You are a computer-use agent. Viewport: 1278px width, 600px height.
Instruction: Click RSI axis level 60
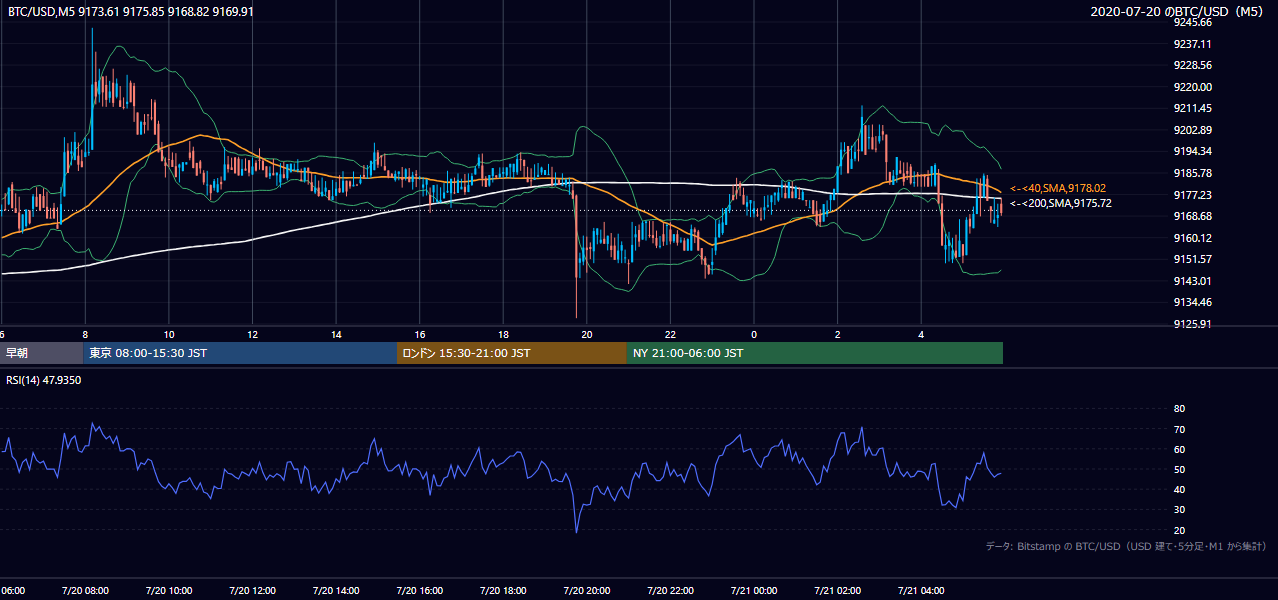coord(1179,449)
